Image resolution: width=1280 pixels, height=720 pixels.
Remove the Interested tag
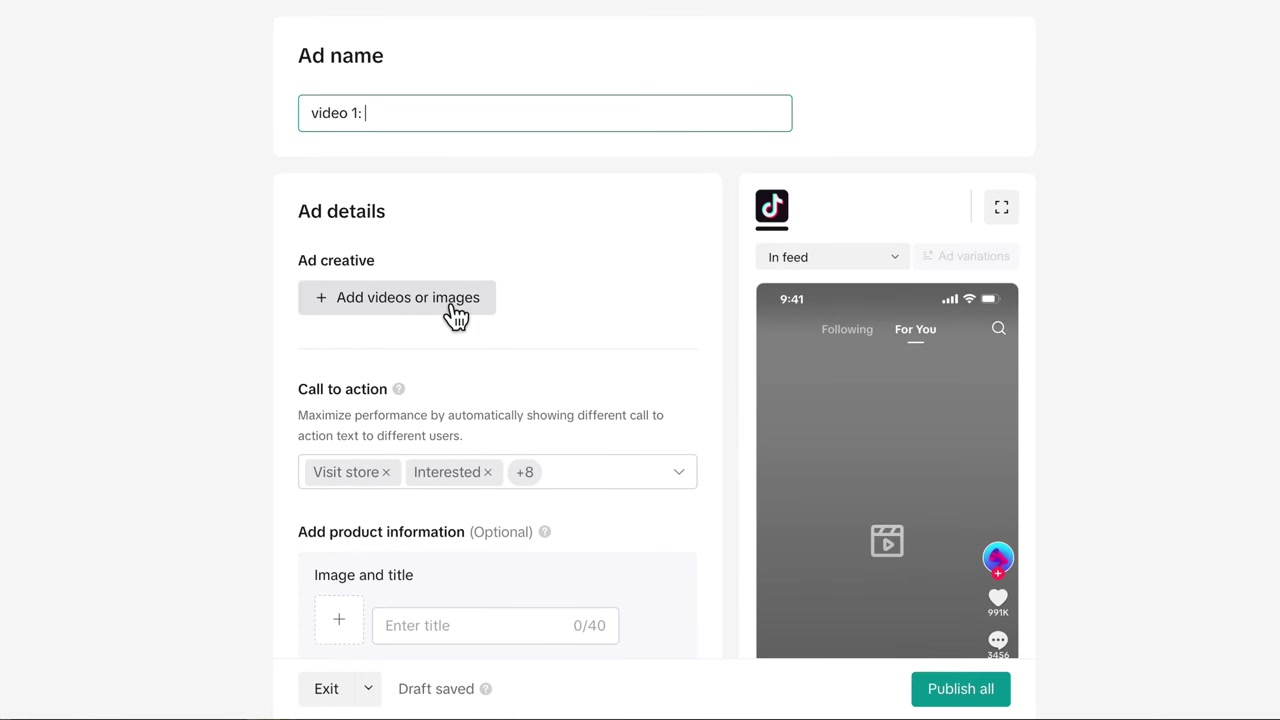pyautogui.click(x=488, y=472)
